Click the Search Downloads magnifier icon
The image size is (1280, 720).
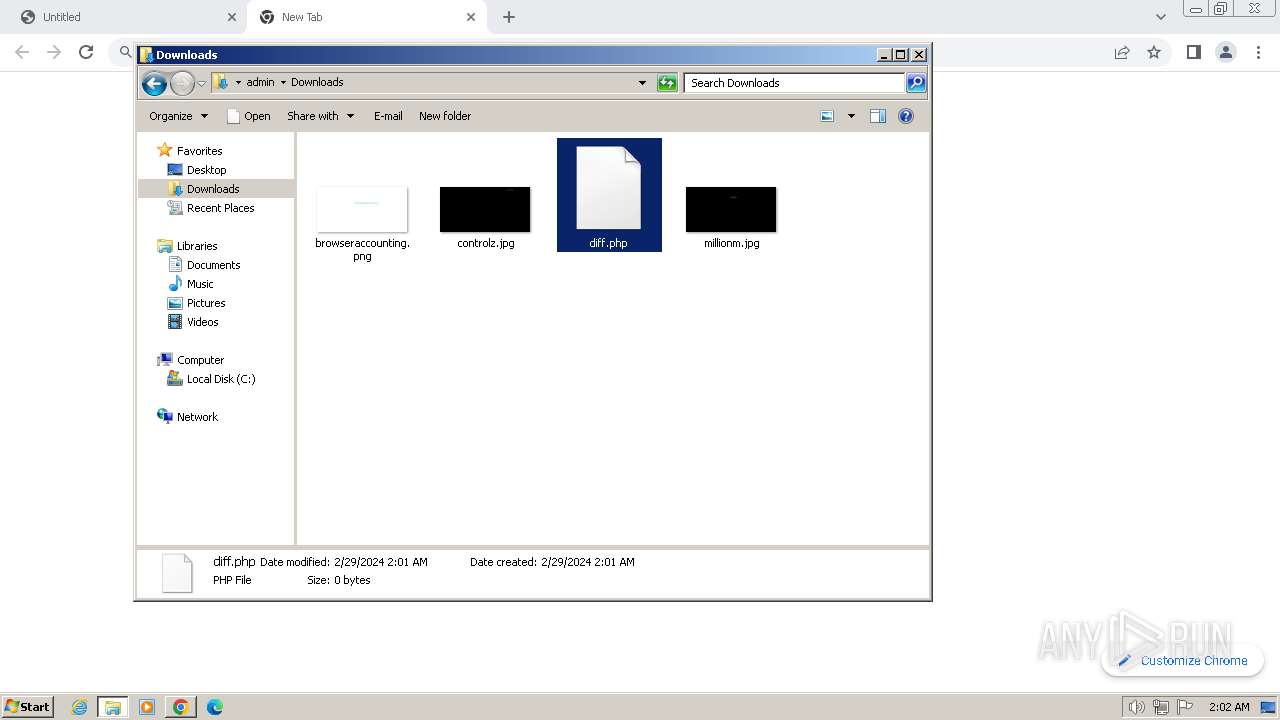pyautogui.click(x=916, y=83)
